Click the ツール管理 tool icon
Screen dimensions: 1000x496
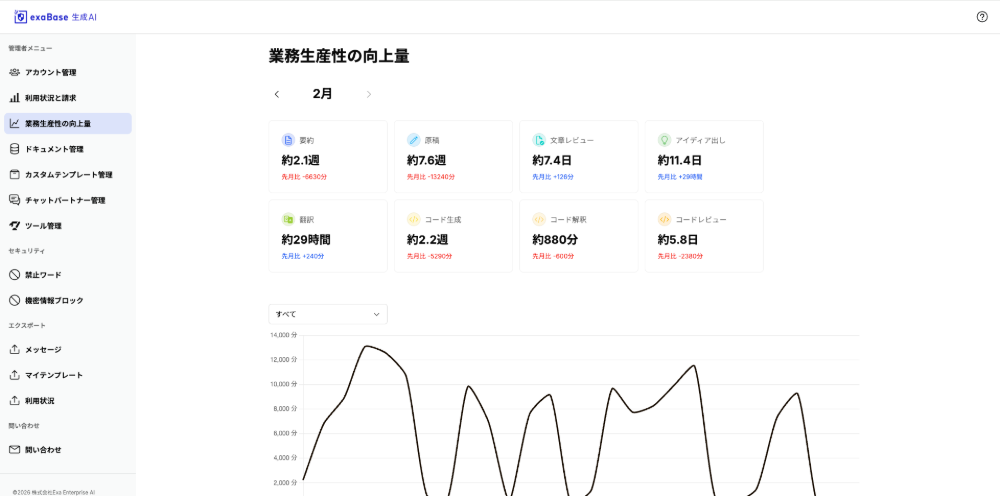click(x=15, y=226)
